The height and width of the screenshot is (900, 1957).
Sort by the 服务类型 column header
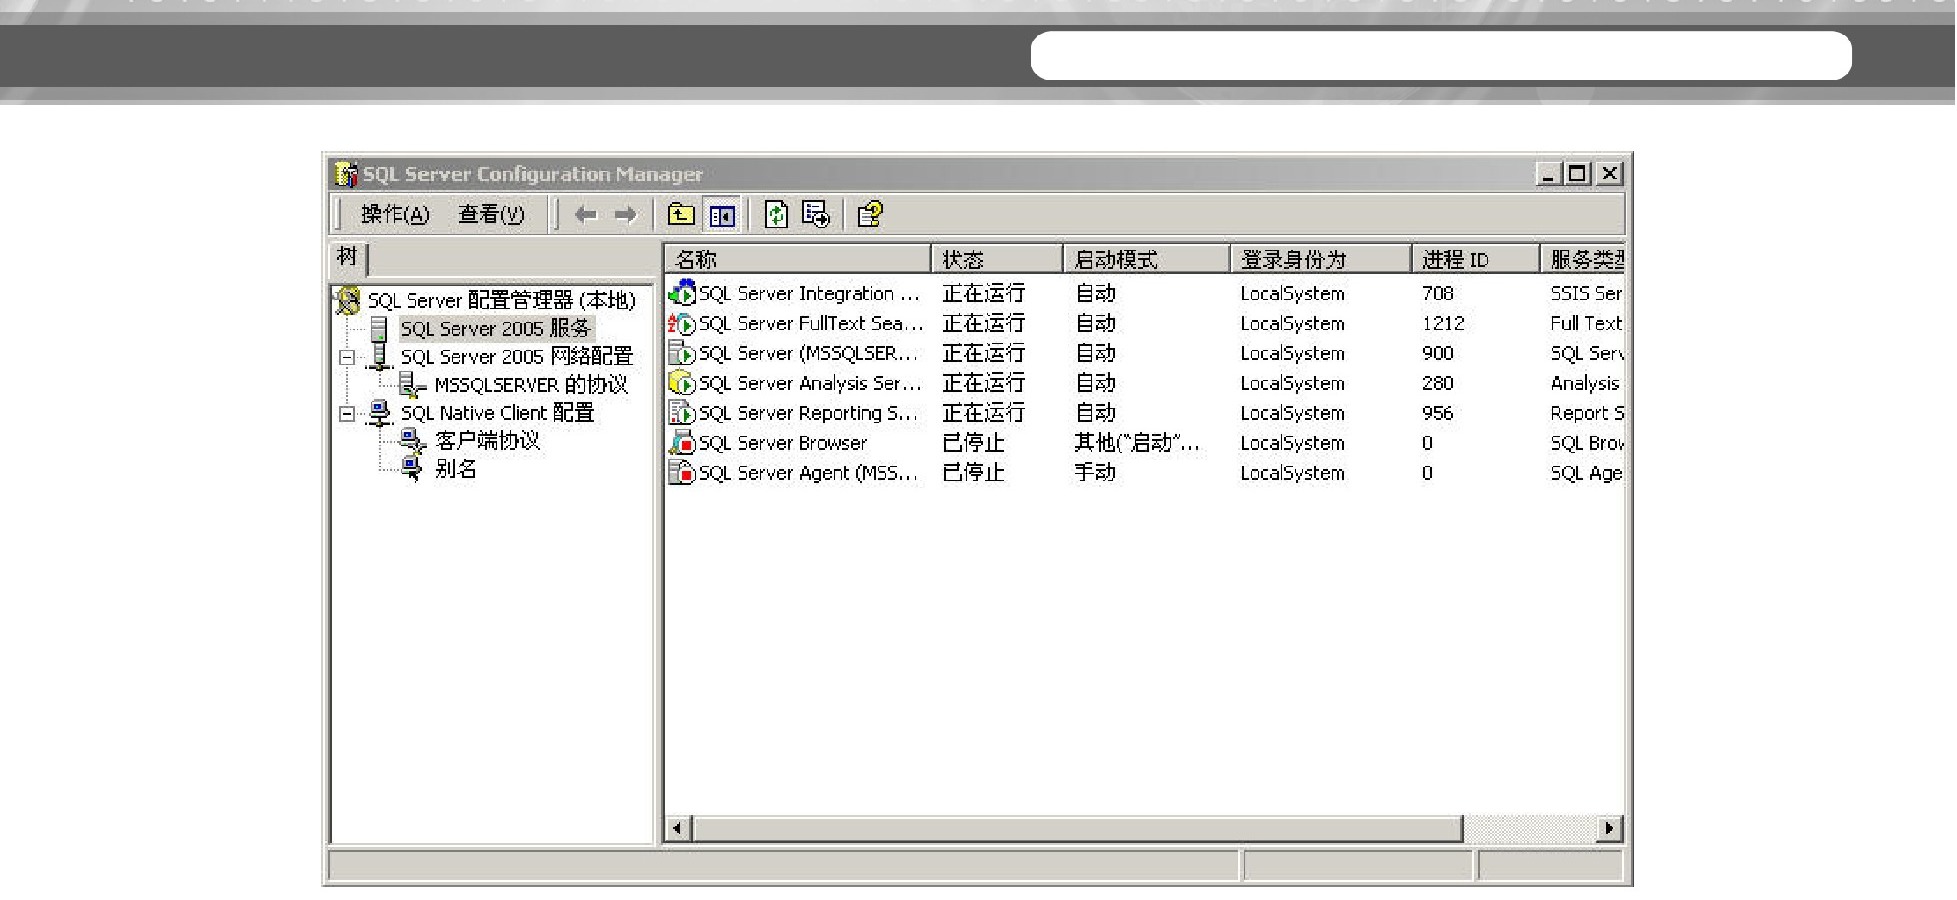click(x=1582, y=259)
